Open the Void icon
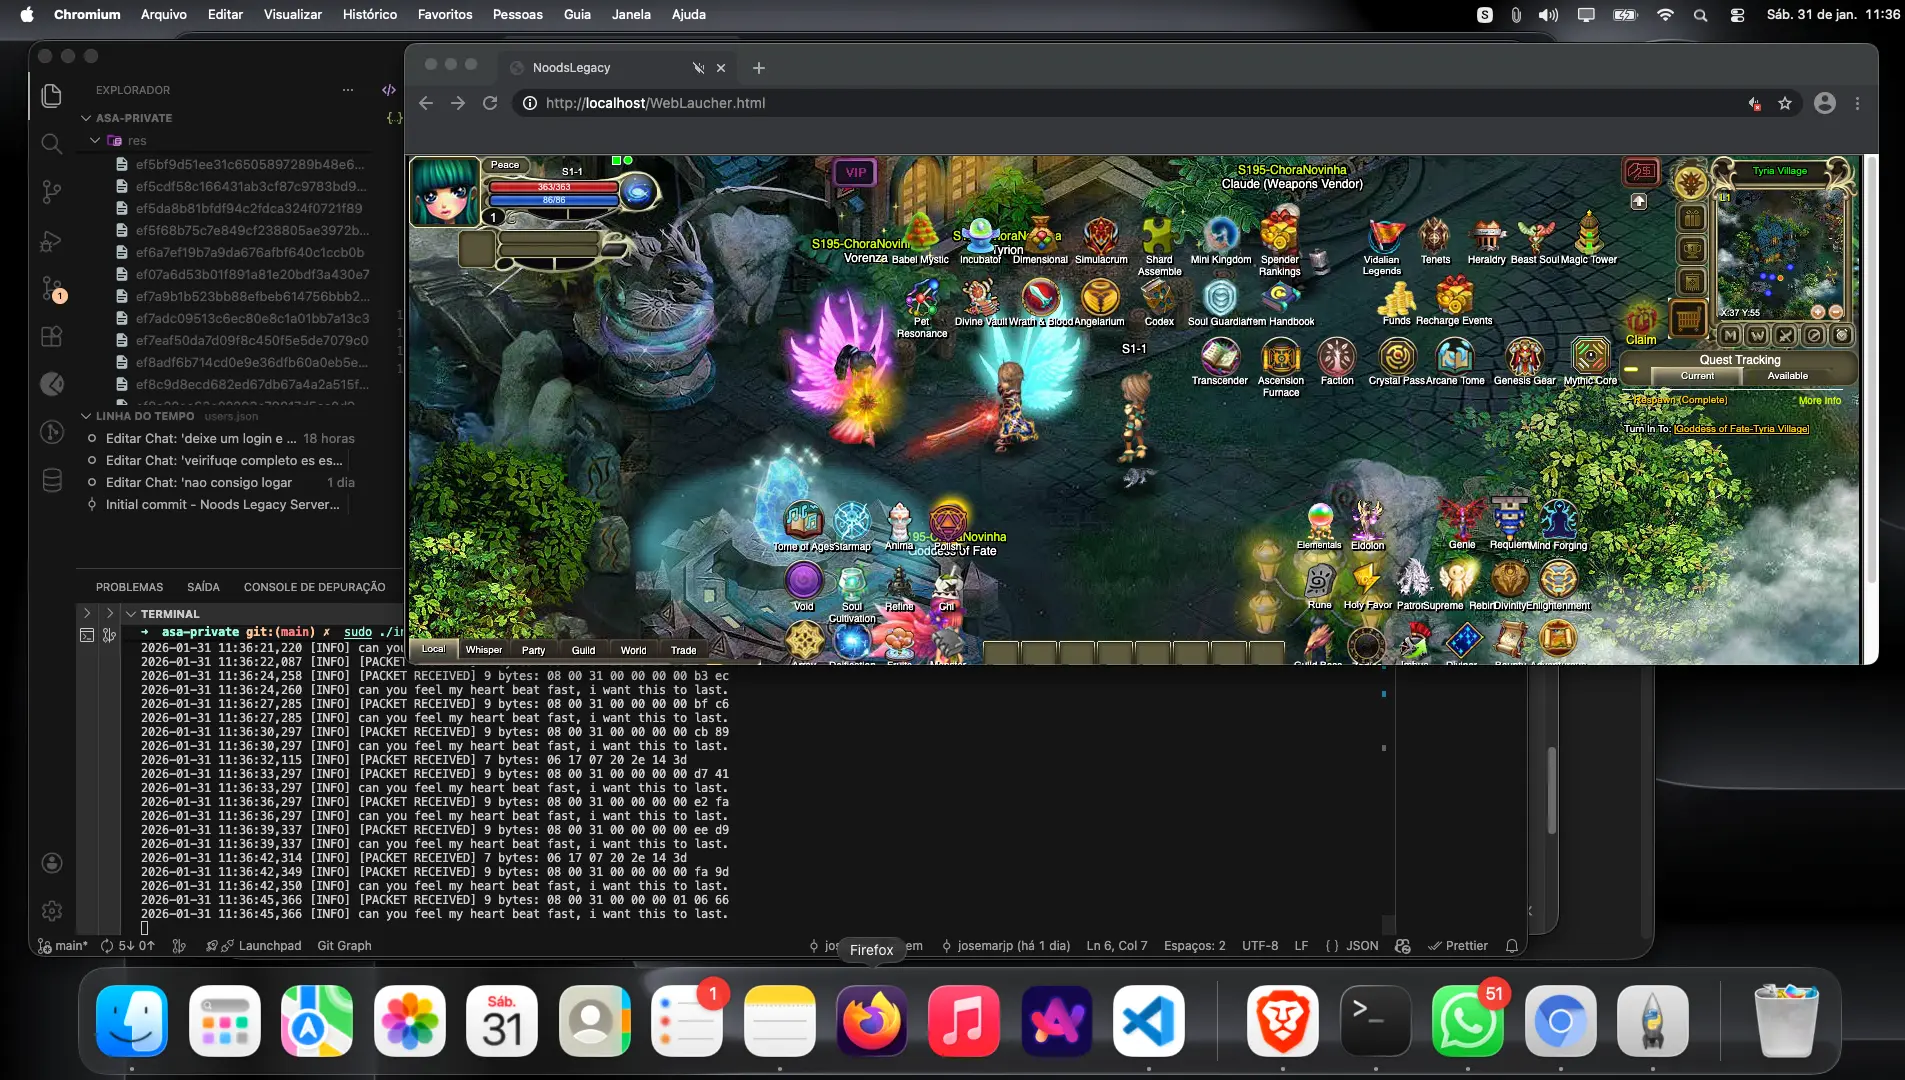The image size is (1905, 1080). (804, 580)
